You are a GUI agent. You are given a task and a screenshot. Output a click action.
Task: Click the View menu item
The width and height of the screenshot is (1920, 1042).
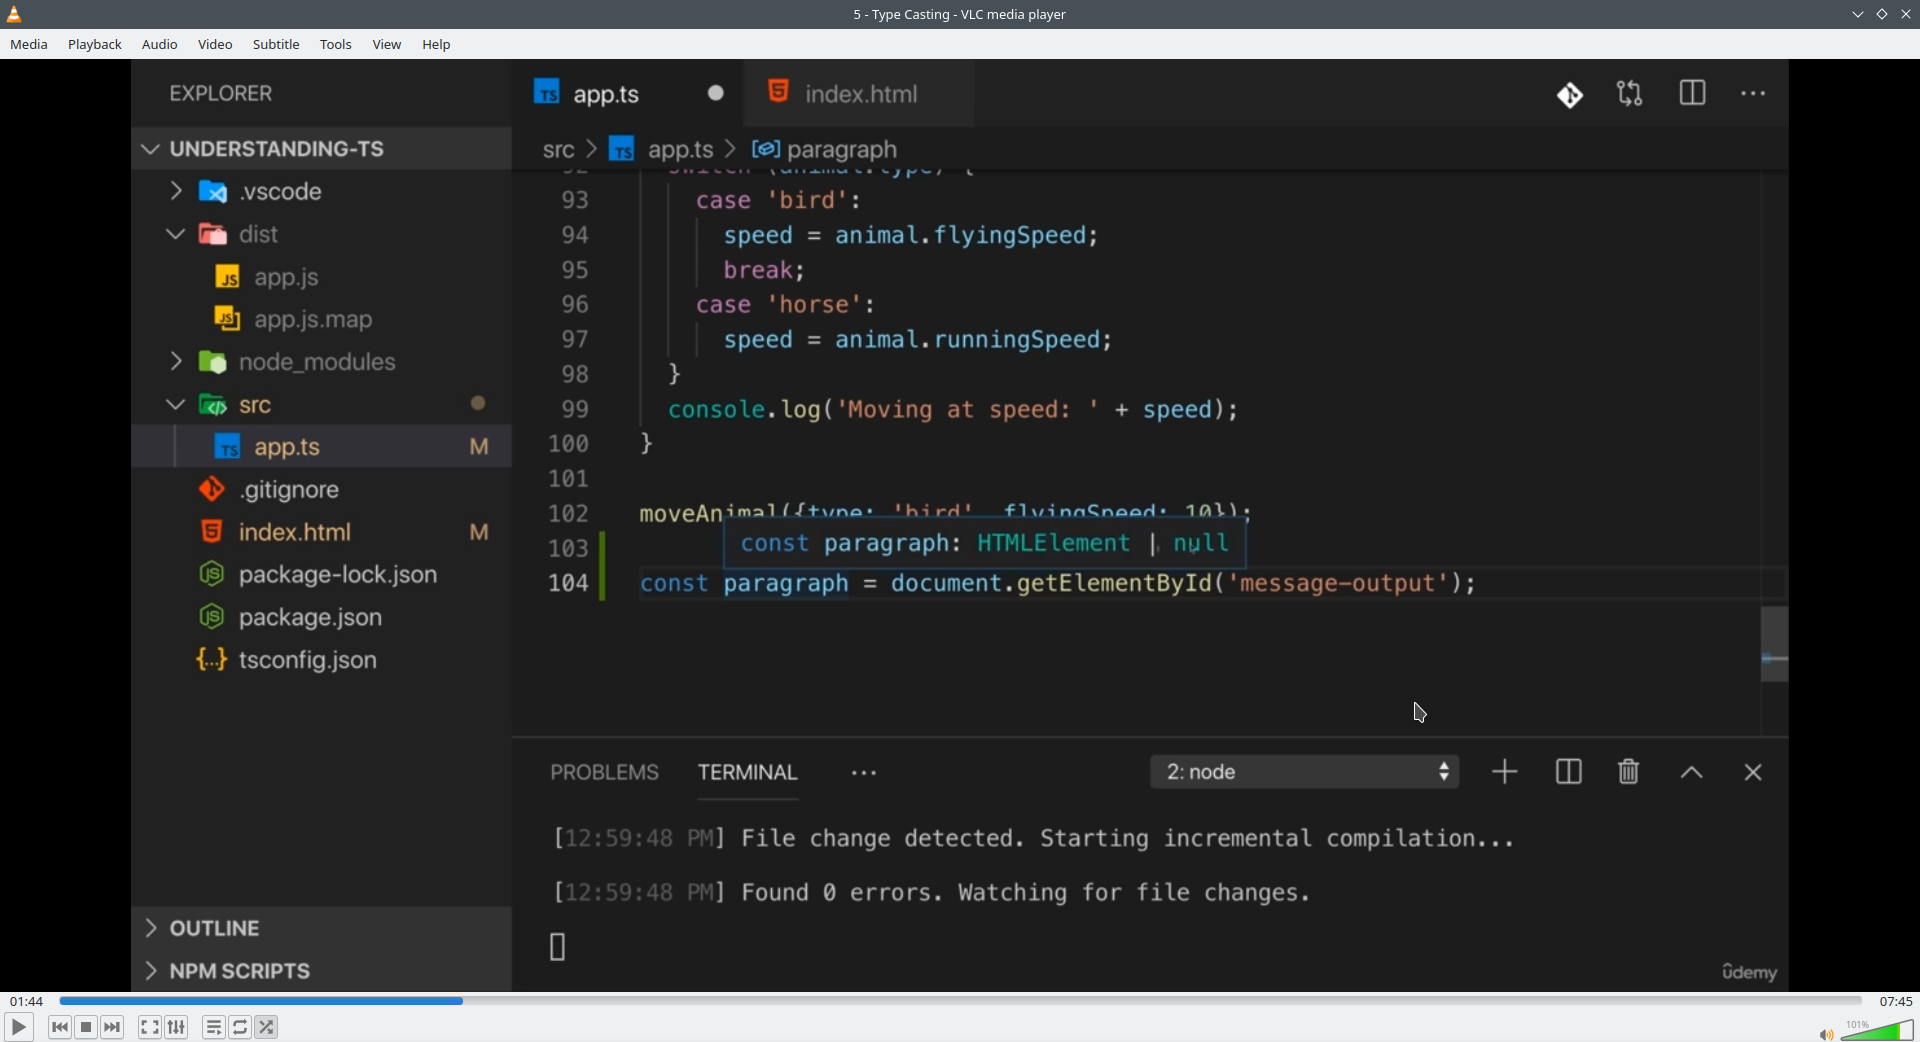click(387, 44)
